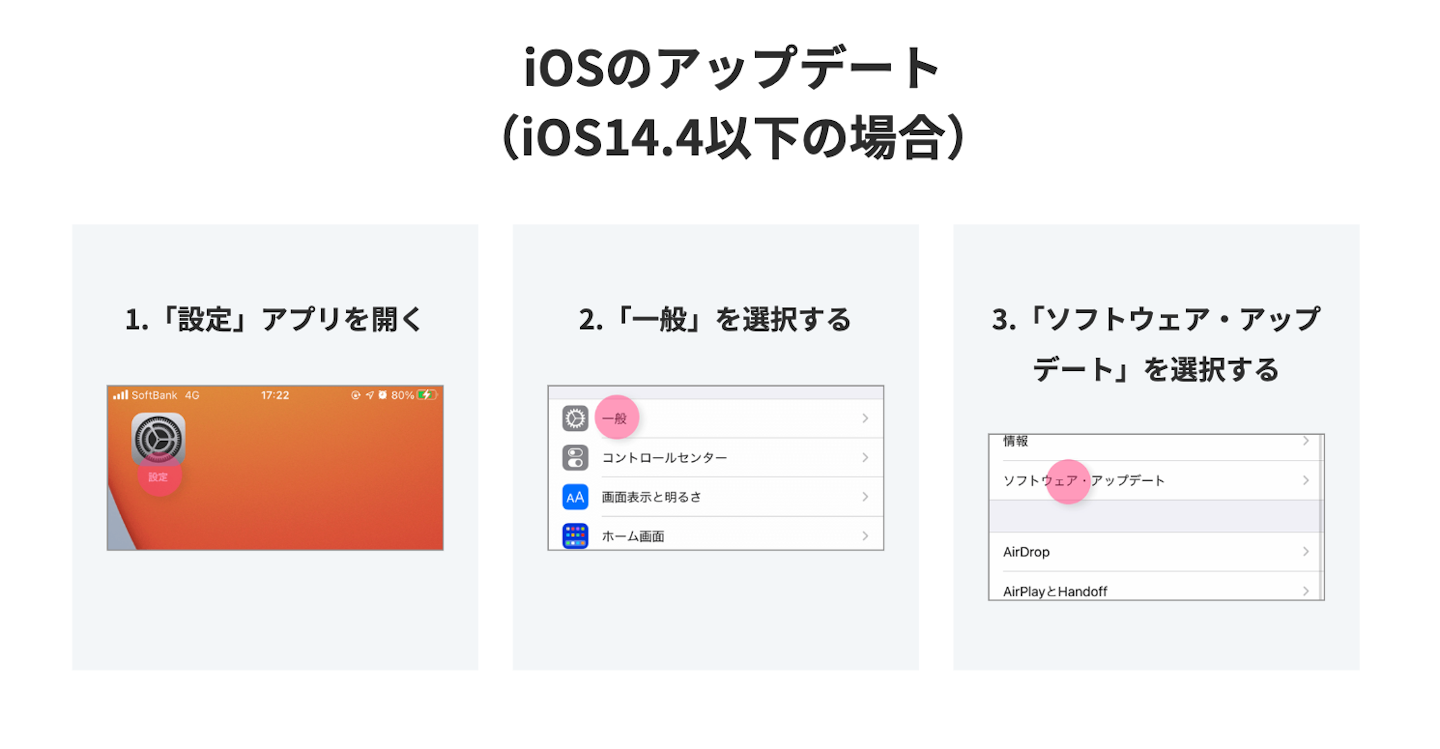Image resolution: width=1440 pixels, height=749 pixels.
Task: Click the AA icon for 画面表示と明るさ
Action: [575, 496]
